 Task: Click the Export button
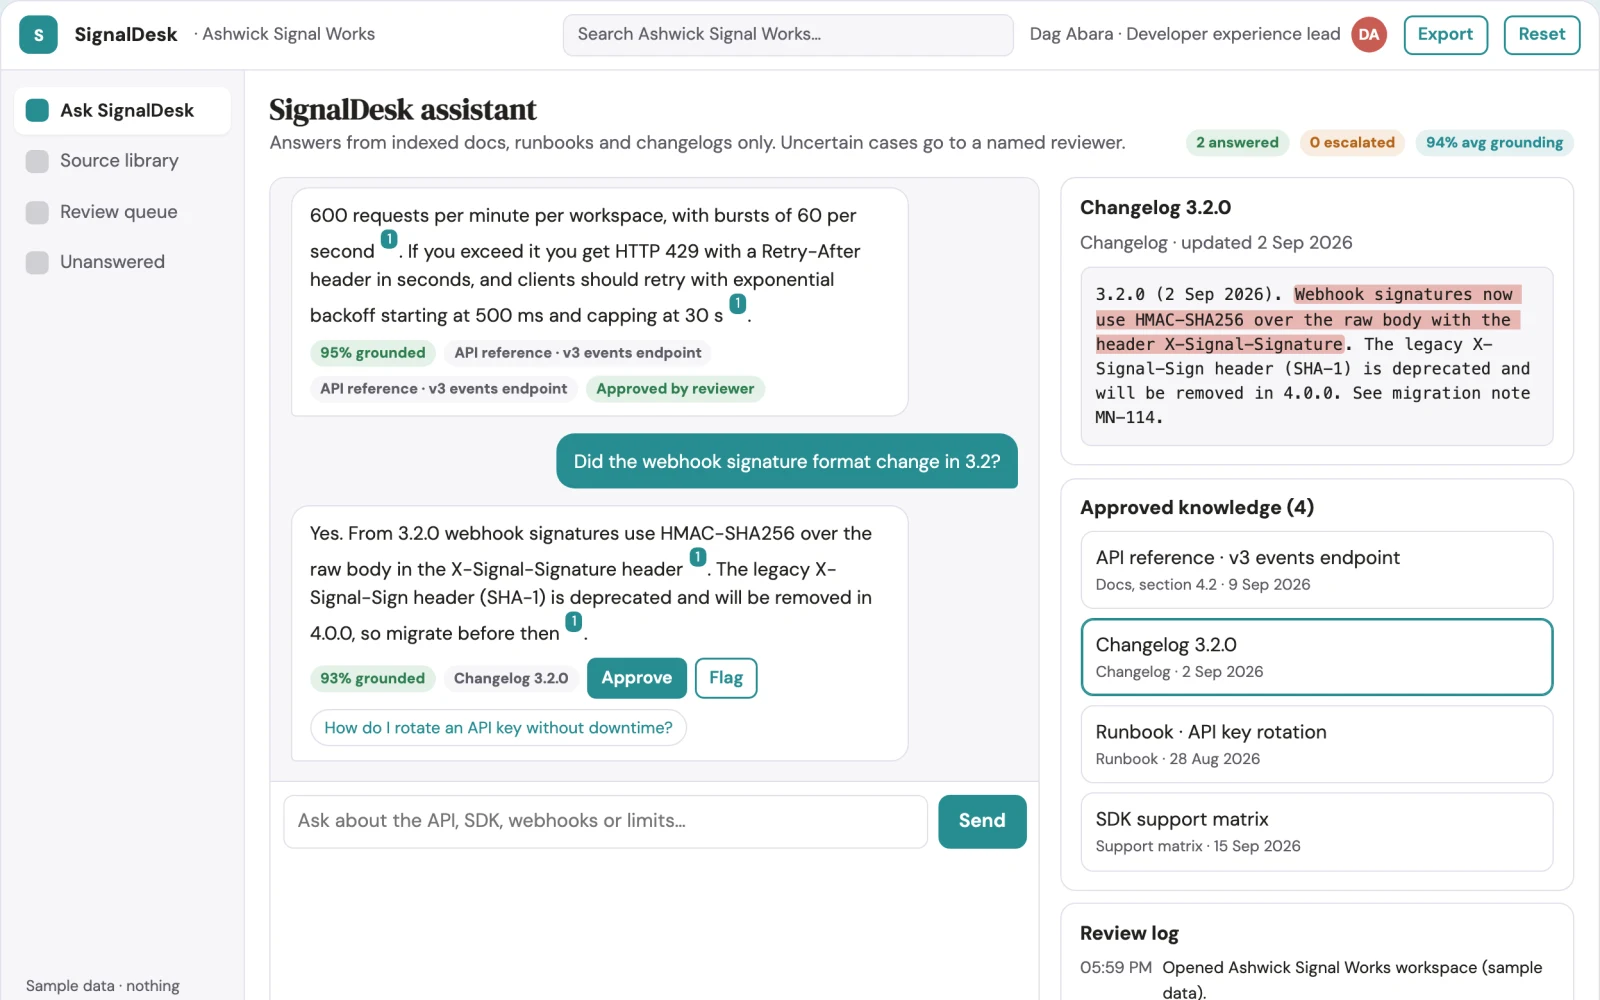[1445, 35]
